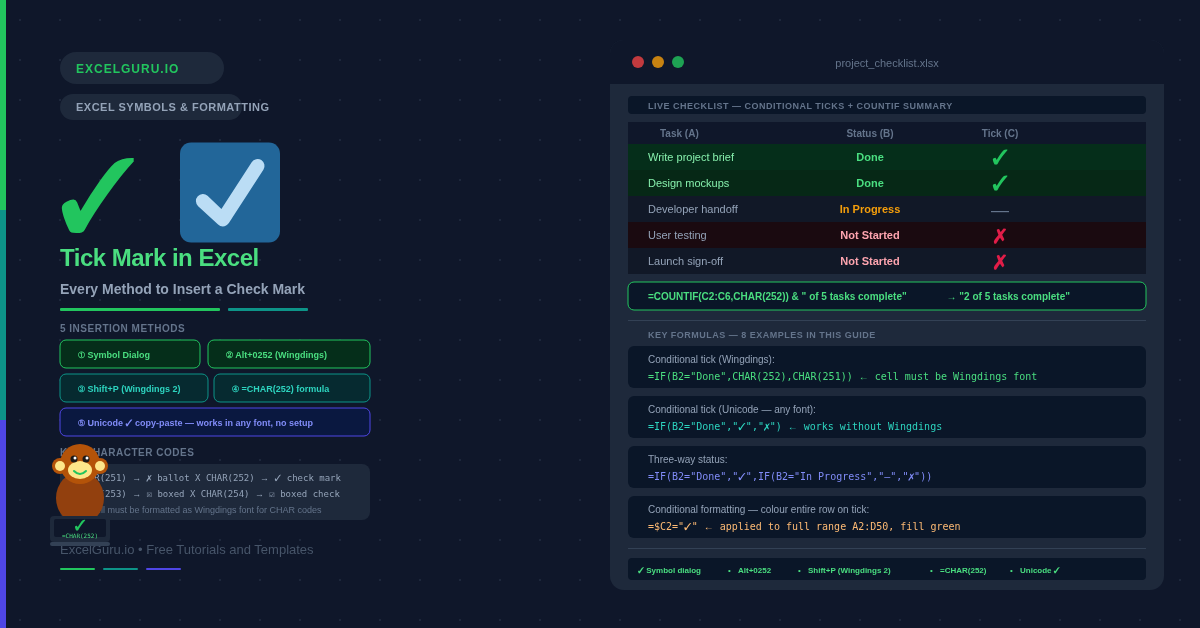Click the COUNTIF summary formula bar
1200x628 pixels.
click(886, 296)
